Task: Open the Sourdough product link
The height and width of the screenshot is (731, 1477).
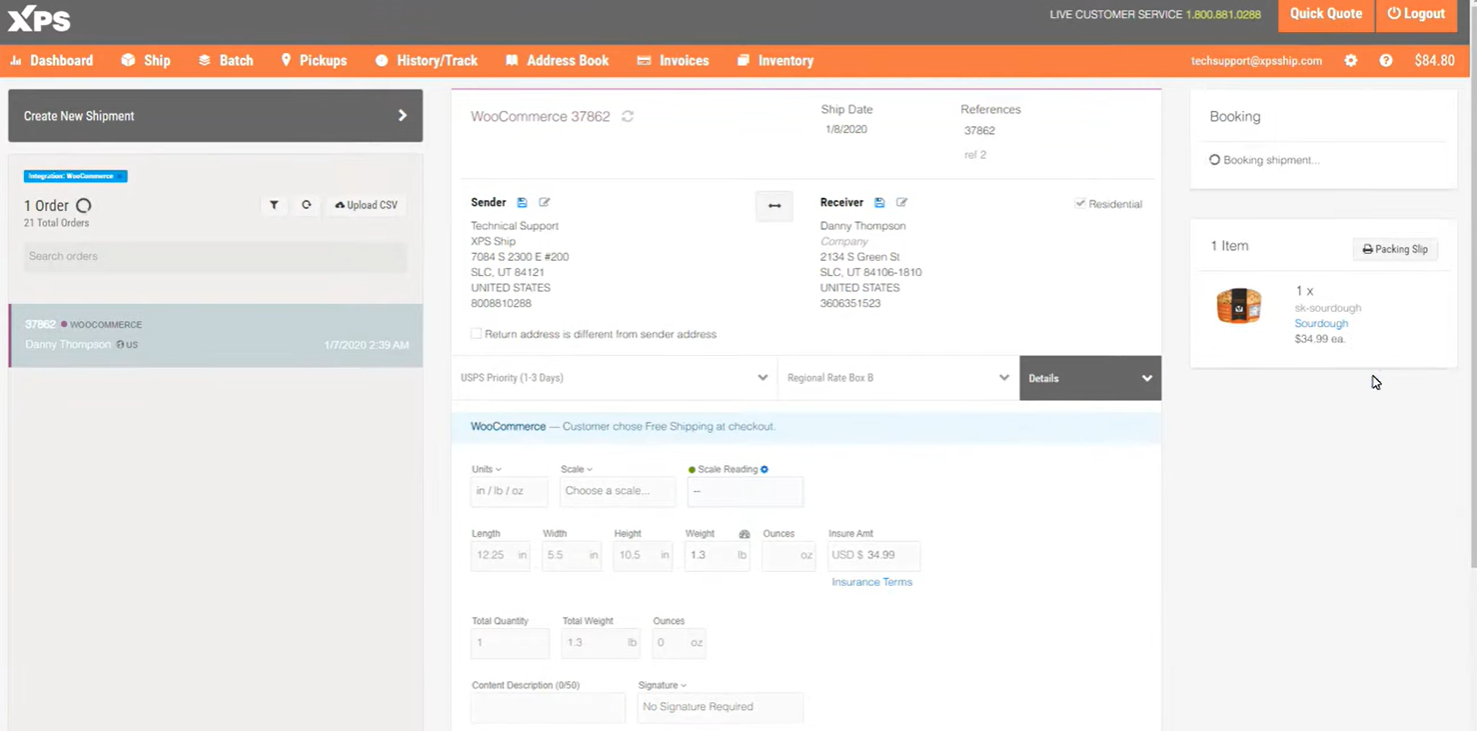Action: pyautogui.click(x=1321, y=323)
